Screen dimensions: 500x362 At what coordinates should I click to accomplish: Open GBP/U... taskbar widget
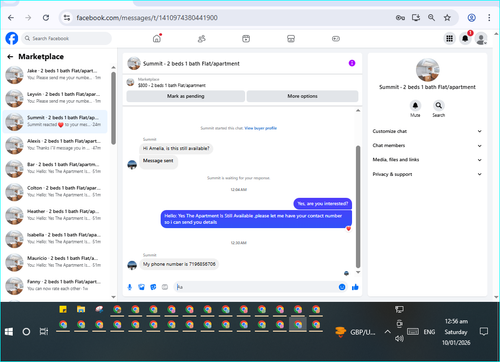[355, 332]
